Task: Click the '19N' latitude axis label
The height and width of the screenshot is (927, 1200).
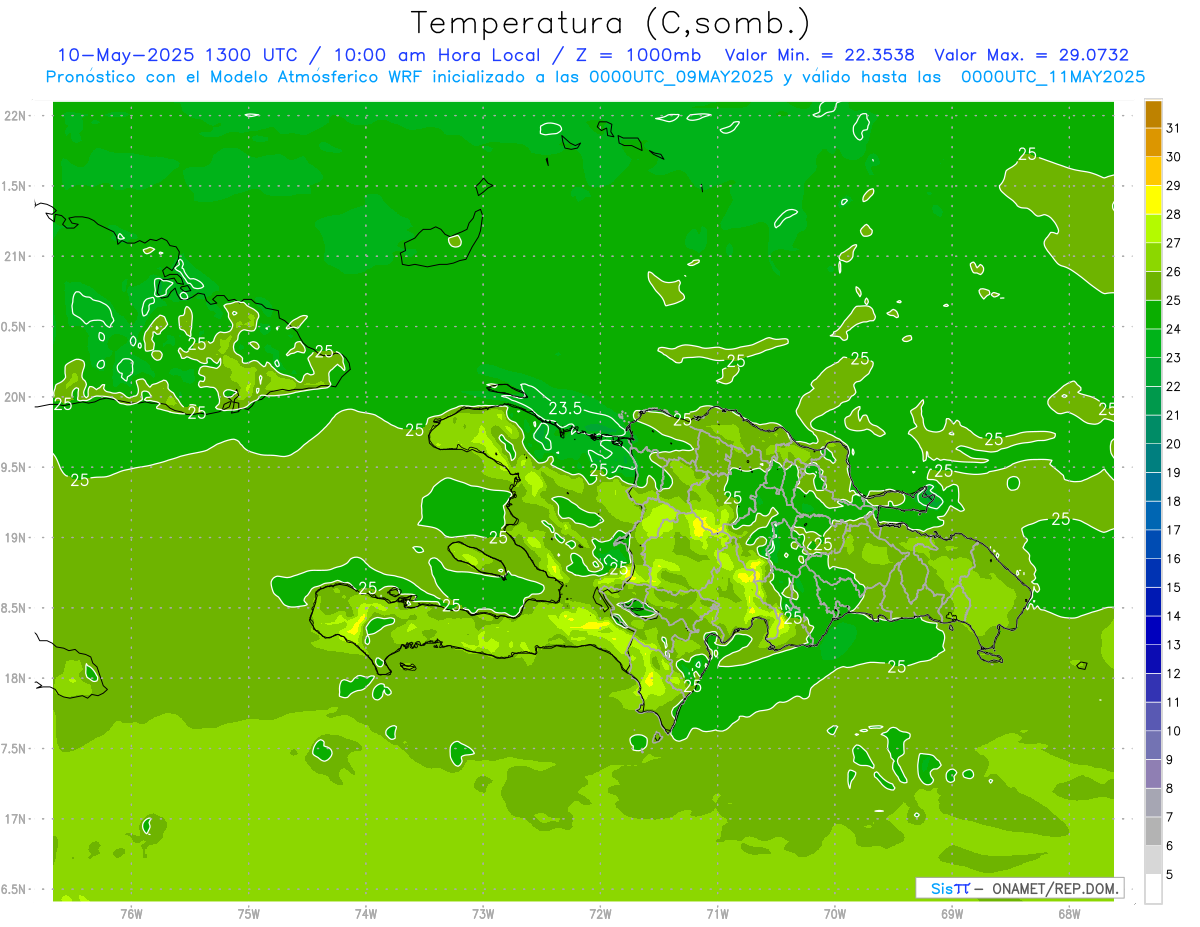Action: [14, 538]
